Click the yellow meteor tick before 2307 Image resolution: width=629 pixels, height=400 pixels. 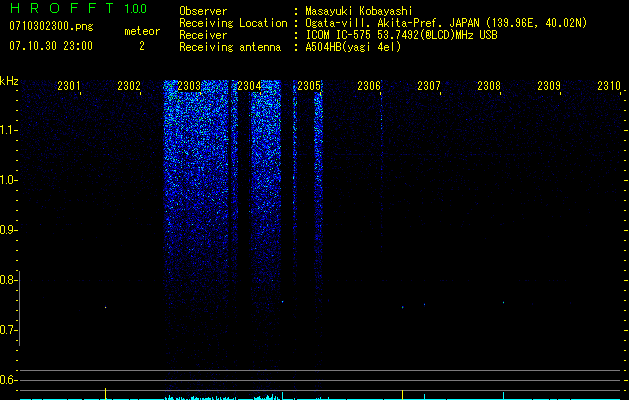tap(402, 394)
